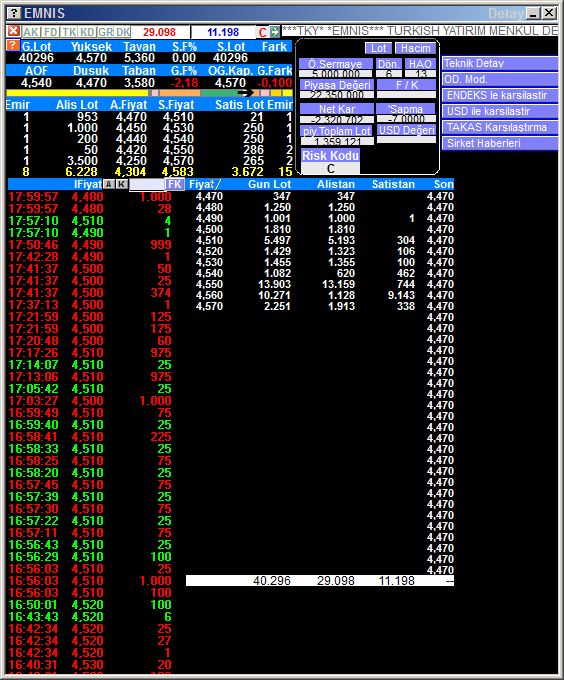Click the red X icon beside AK

pos(13,31)
